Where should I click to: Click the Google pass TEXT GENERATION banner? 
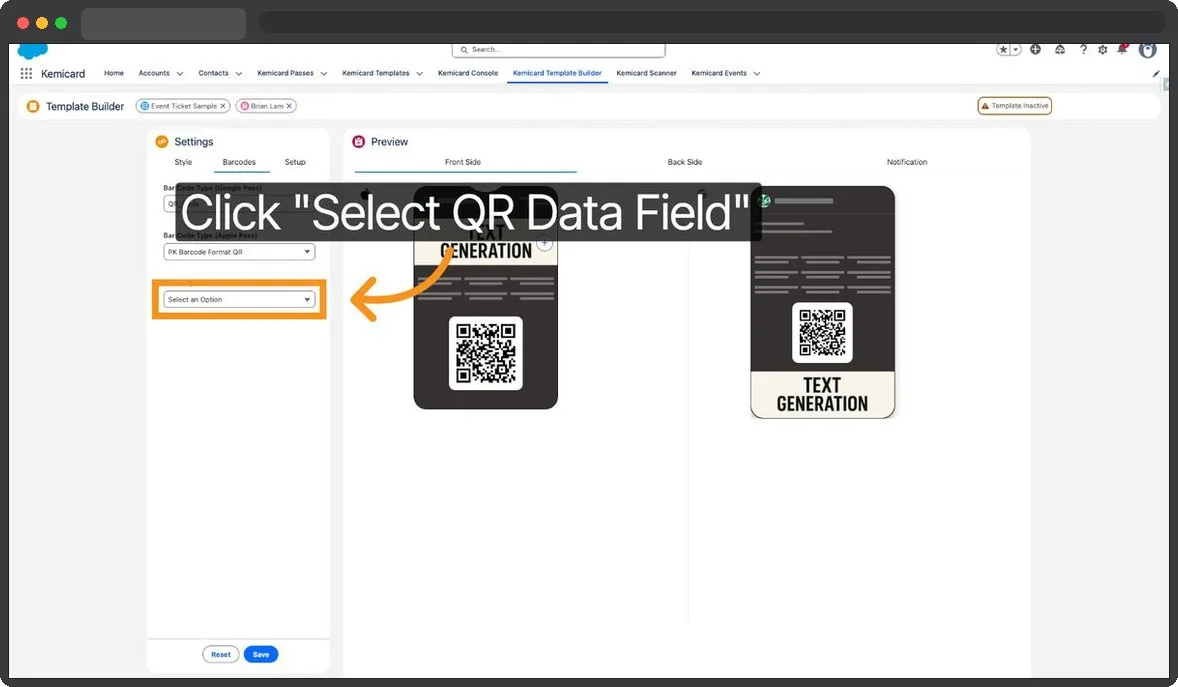click(x=823, y=395)
